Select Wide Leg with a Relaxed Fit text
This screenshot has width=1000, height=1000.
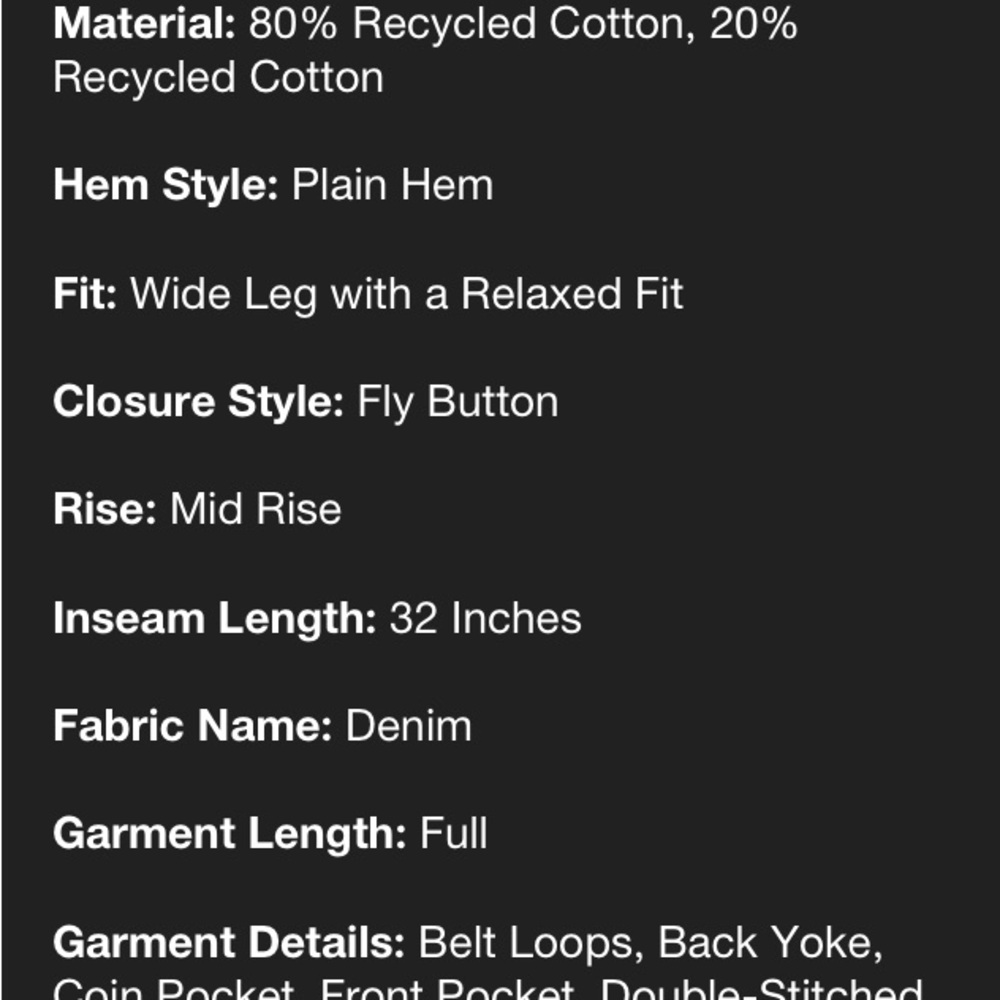coord(407,295)
